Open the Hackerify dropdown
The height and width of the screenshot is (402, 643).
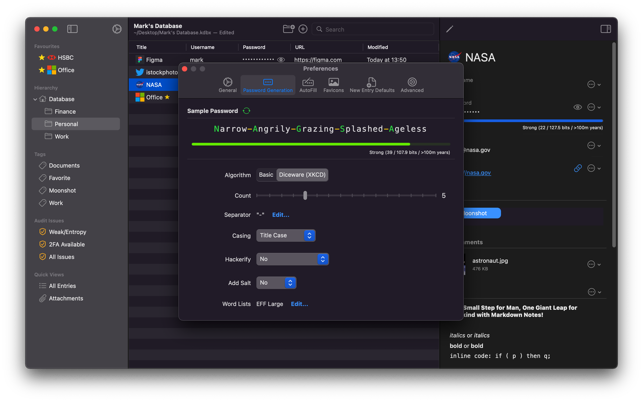tap(292, 259)
